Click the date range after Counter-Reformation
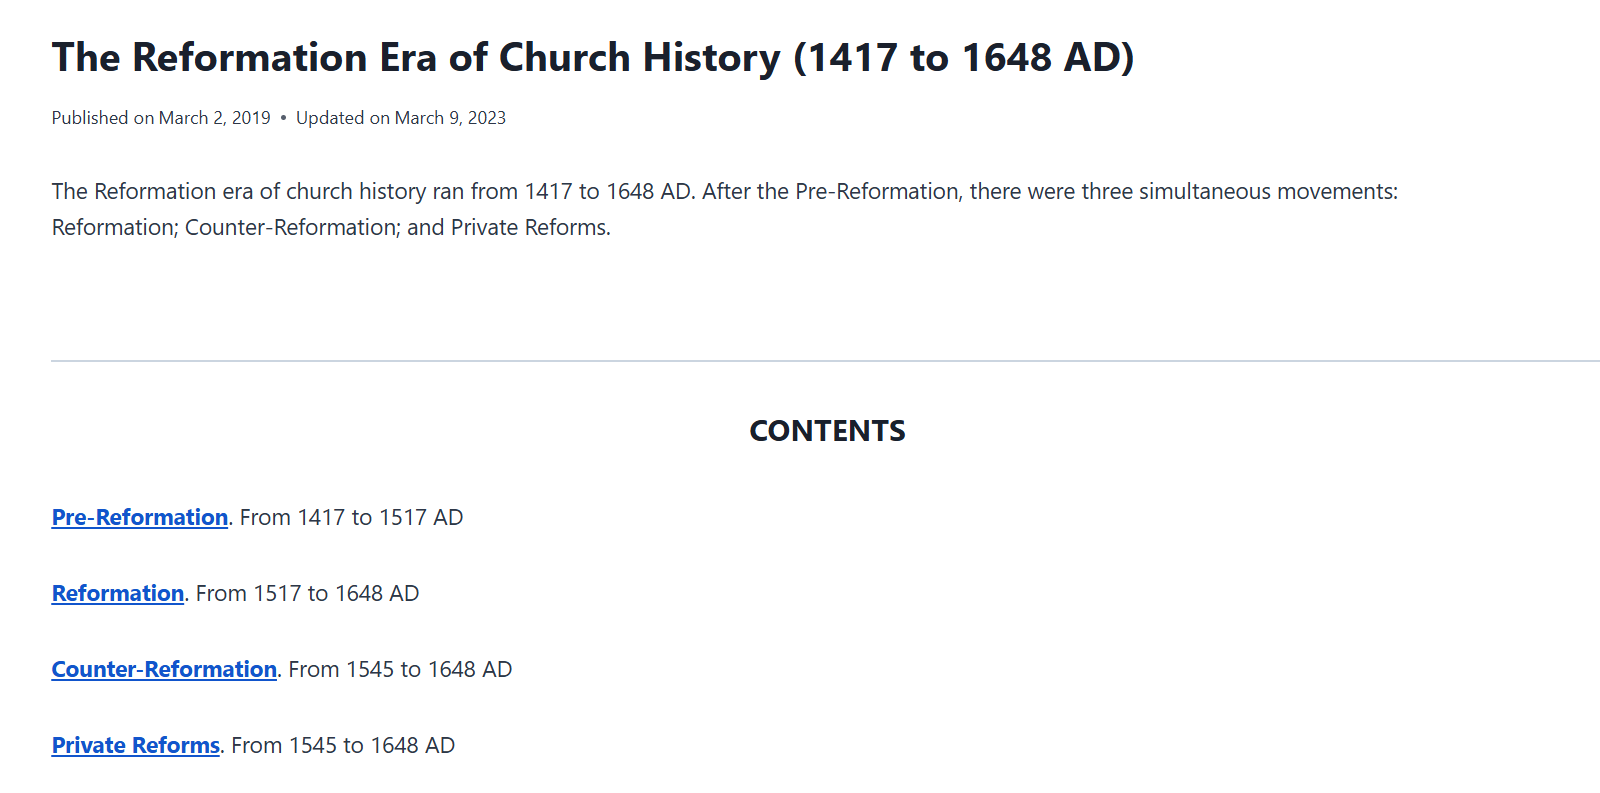This screenshot has width=1600, height=793. point(400,669)
